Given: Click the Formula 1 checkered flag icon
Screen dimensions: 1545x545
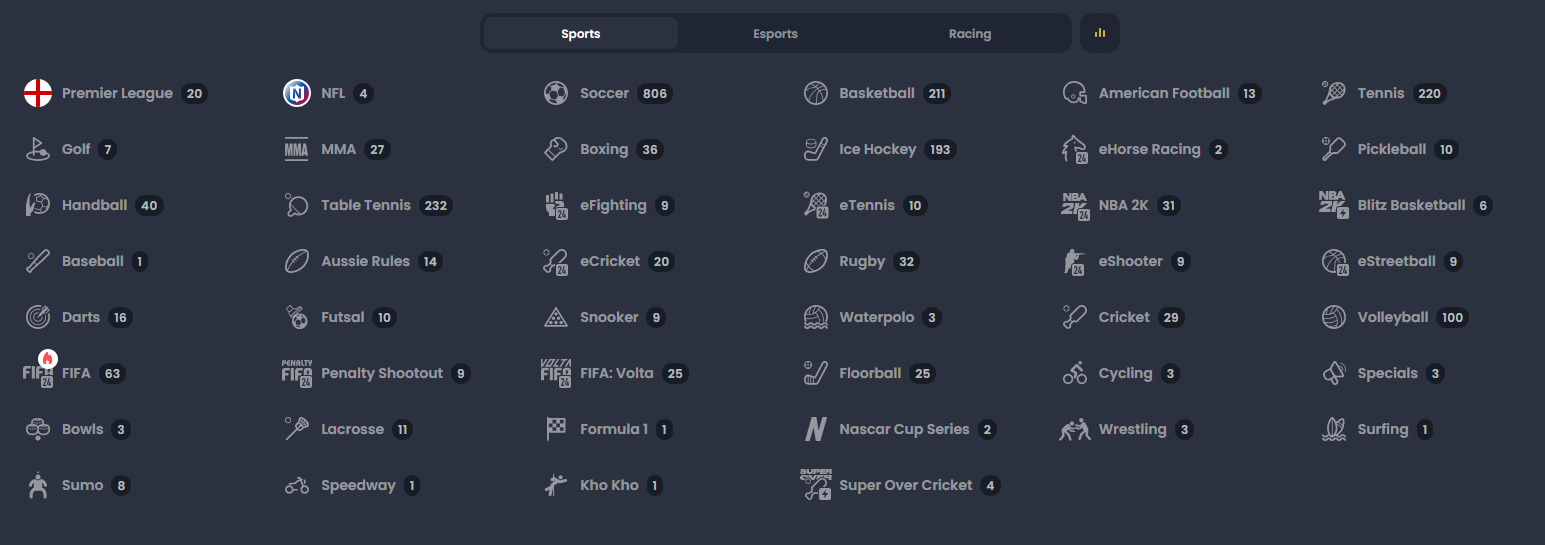Looking at the screenshot, I should pos(556,429).
